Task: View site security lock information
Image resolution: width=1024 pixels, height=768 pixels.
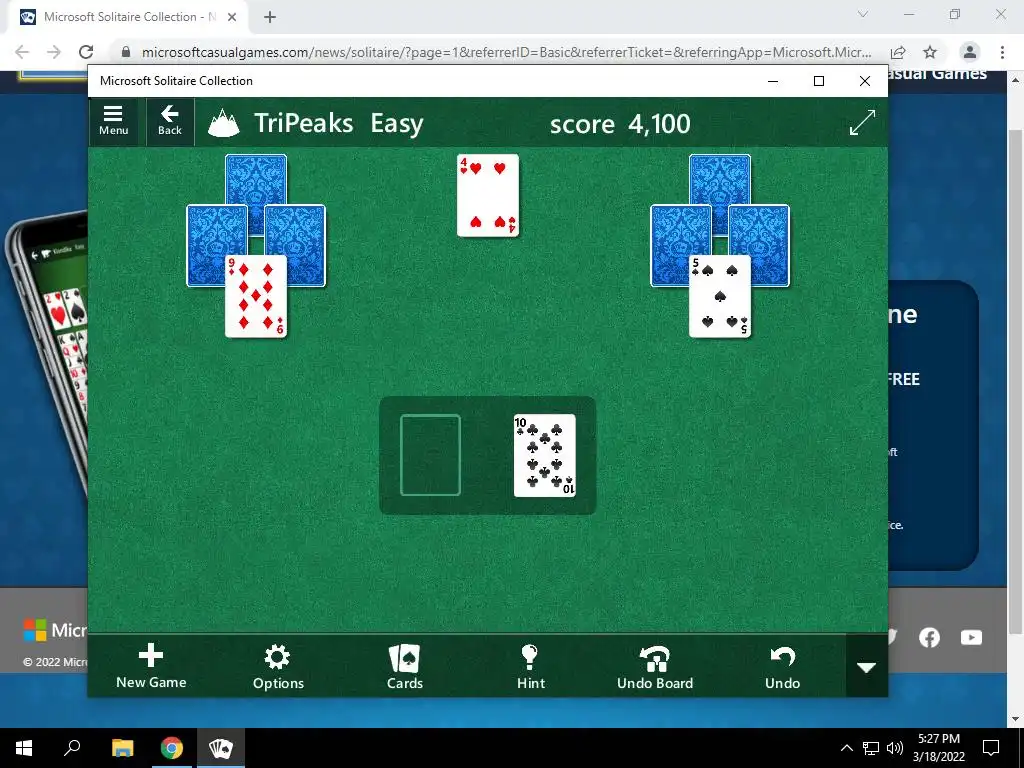Action: 126,52
